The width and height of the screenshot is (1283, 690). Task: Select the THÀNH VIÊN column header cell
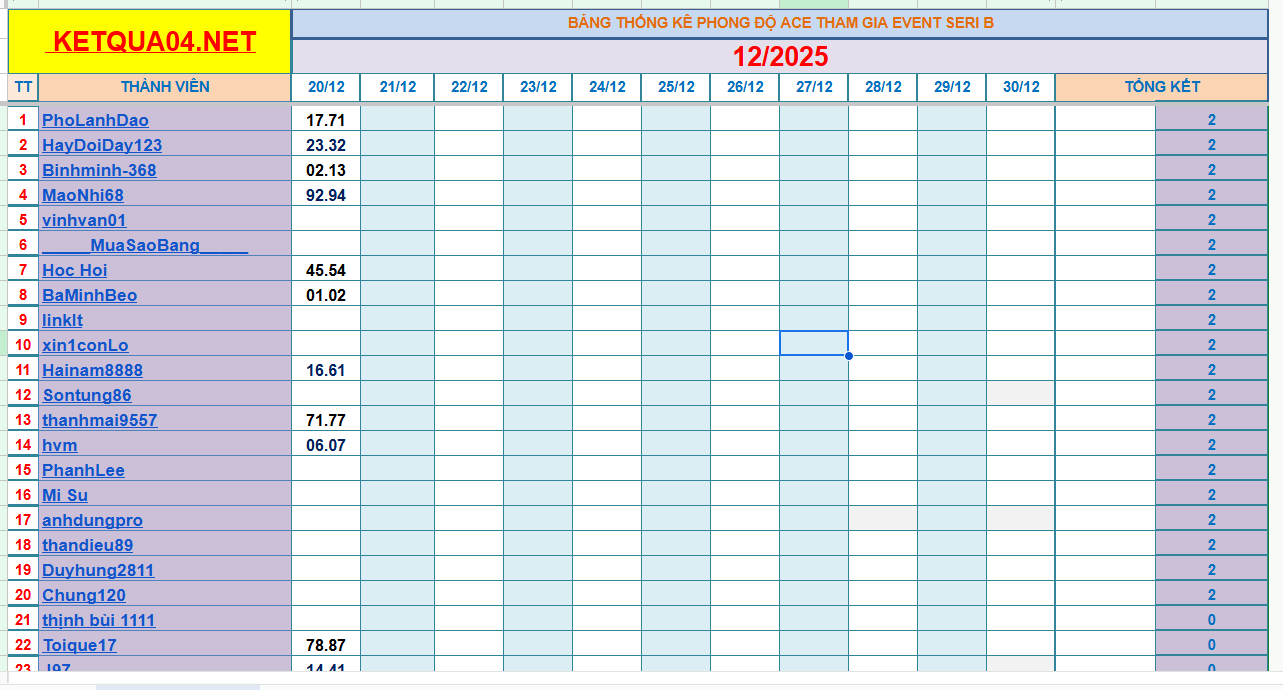tap(165, 87)
